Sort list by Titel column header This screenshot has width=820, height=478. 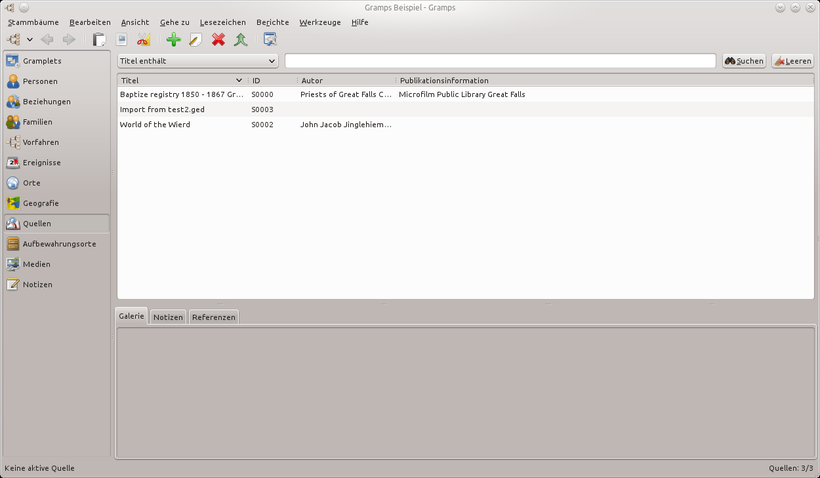coord(181,81)
